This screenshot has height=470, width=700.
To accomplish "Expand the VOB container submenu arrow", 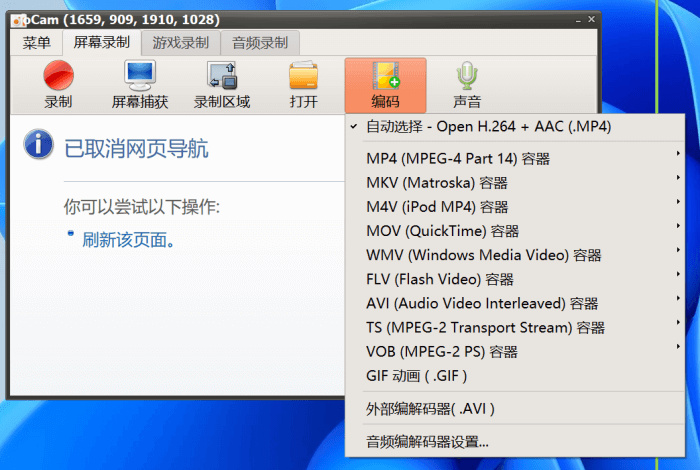I will pos(678,346).
